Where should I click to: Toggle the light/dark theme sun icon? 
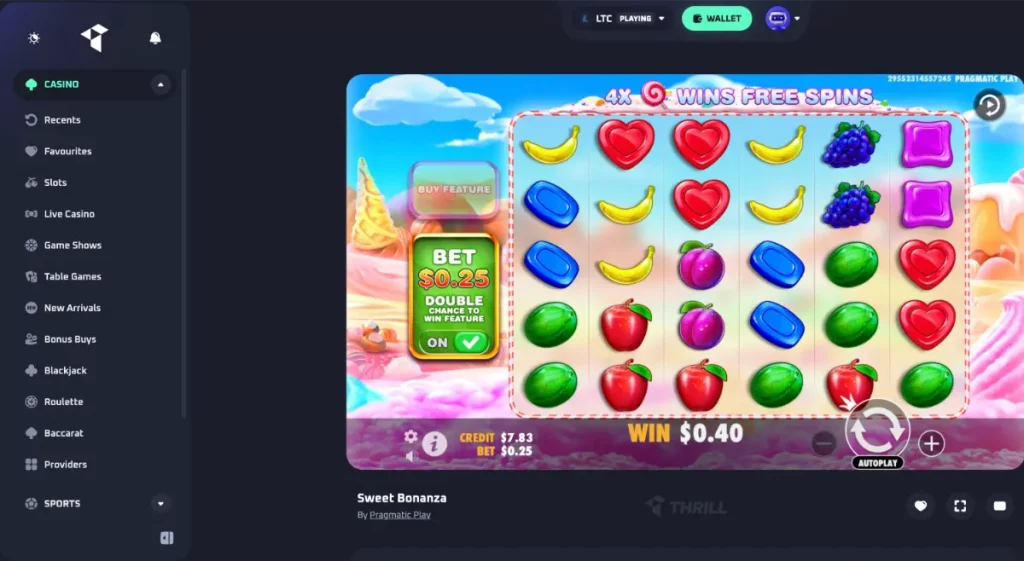[x=34, y=38]
